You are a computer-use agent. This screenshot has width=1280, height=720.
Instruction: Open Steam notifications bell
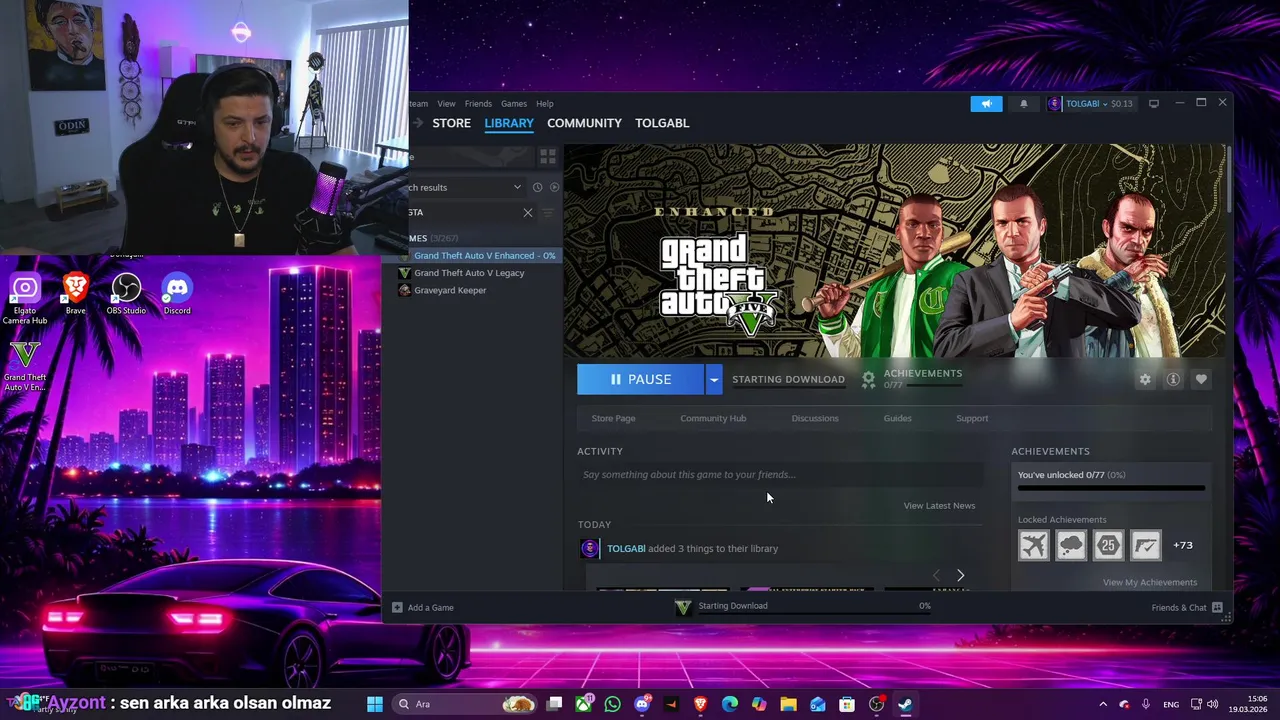pyautogui.click(x=1023, y=103)
